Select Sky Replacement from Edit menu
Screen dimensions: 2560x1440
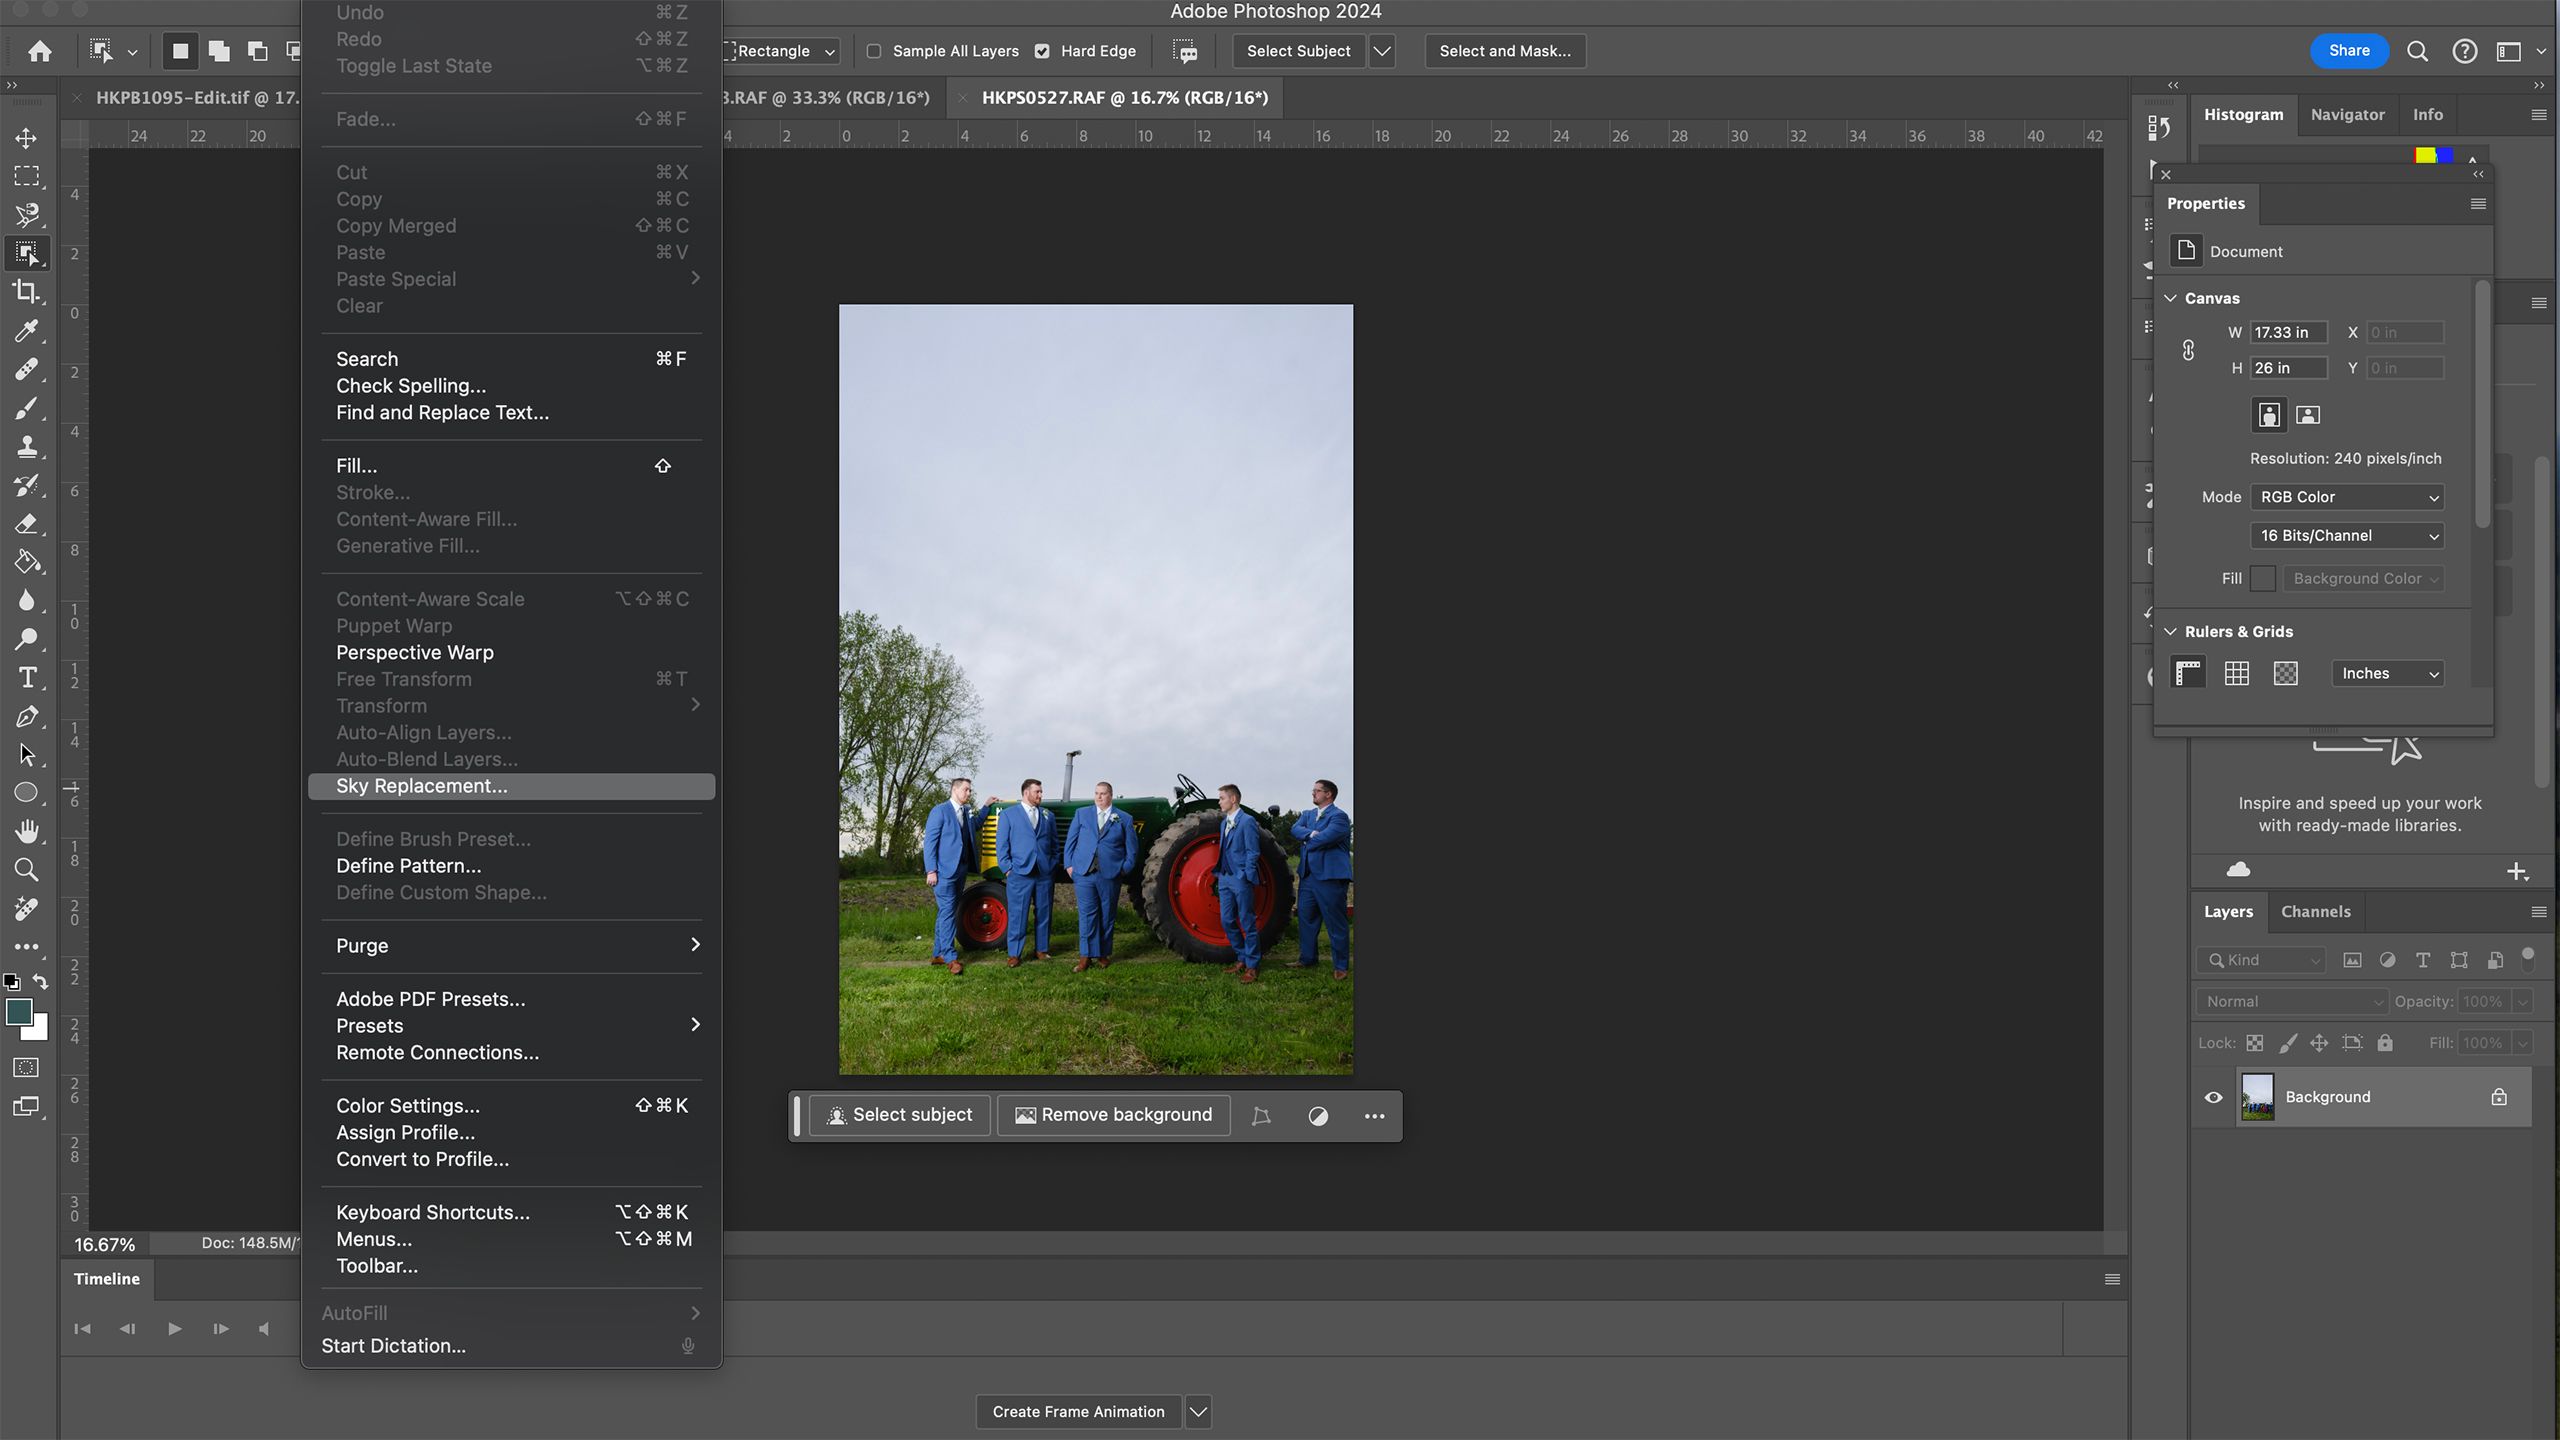coord(420,786)
